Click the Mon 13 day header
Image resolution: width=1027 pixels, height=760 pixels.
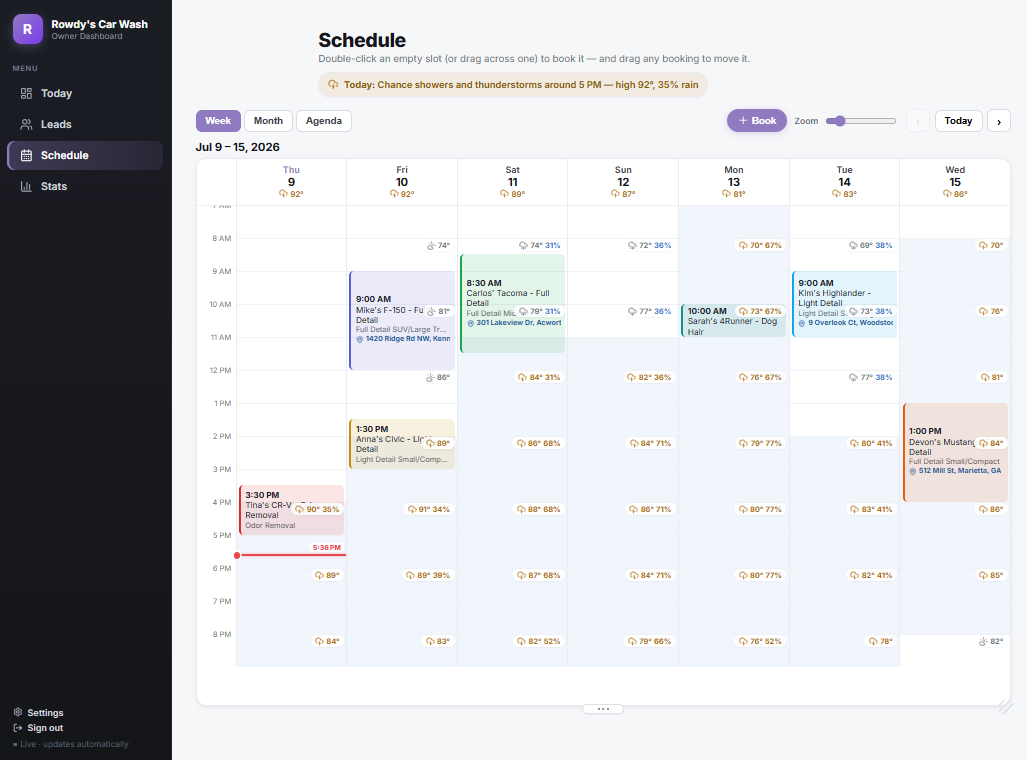[x=734, y=181]
